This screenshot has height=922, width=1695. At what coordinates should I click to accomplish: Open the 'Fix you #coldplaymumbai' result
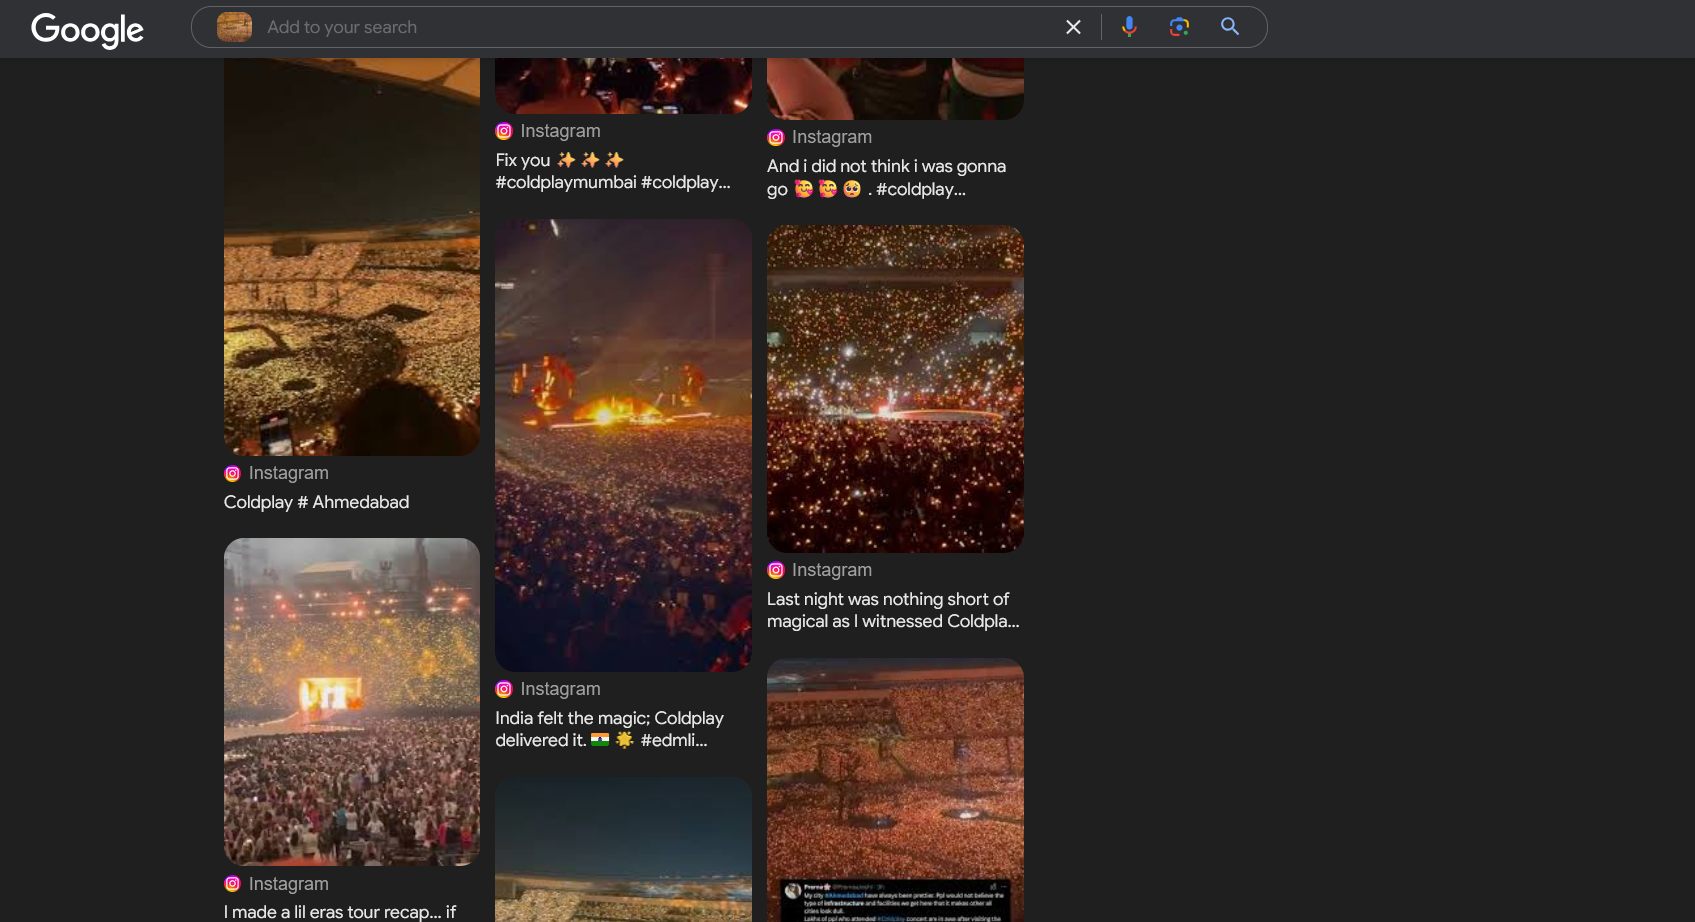pos(613,171)
